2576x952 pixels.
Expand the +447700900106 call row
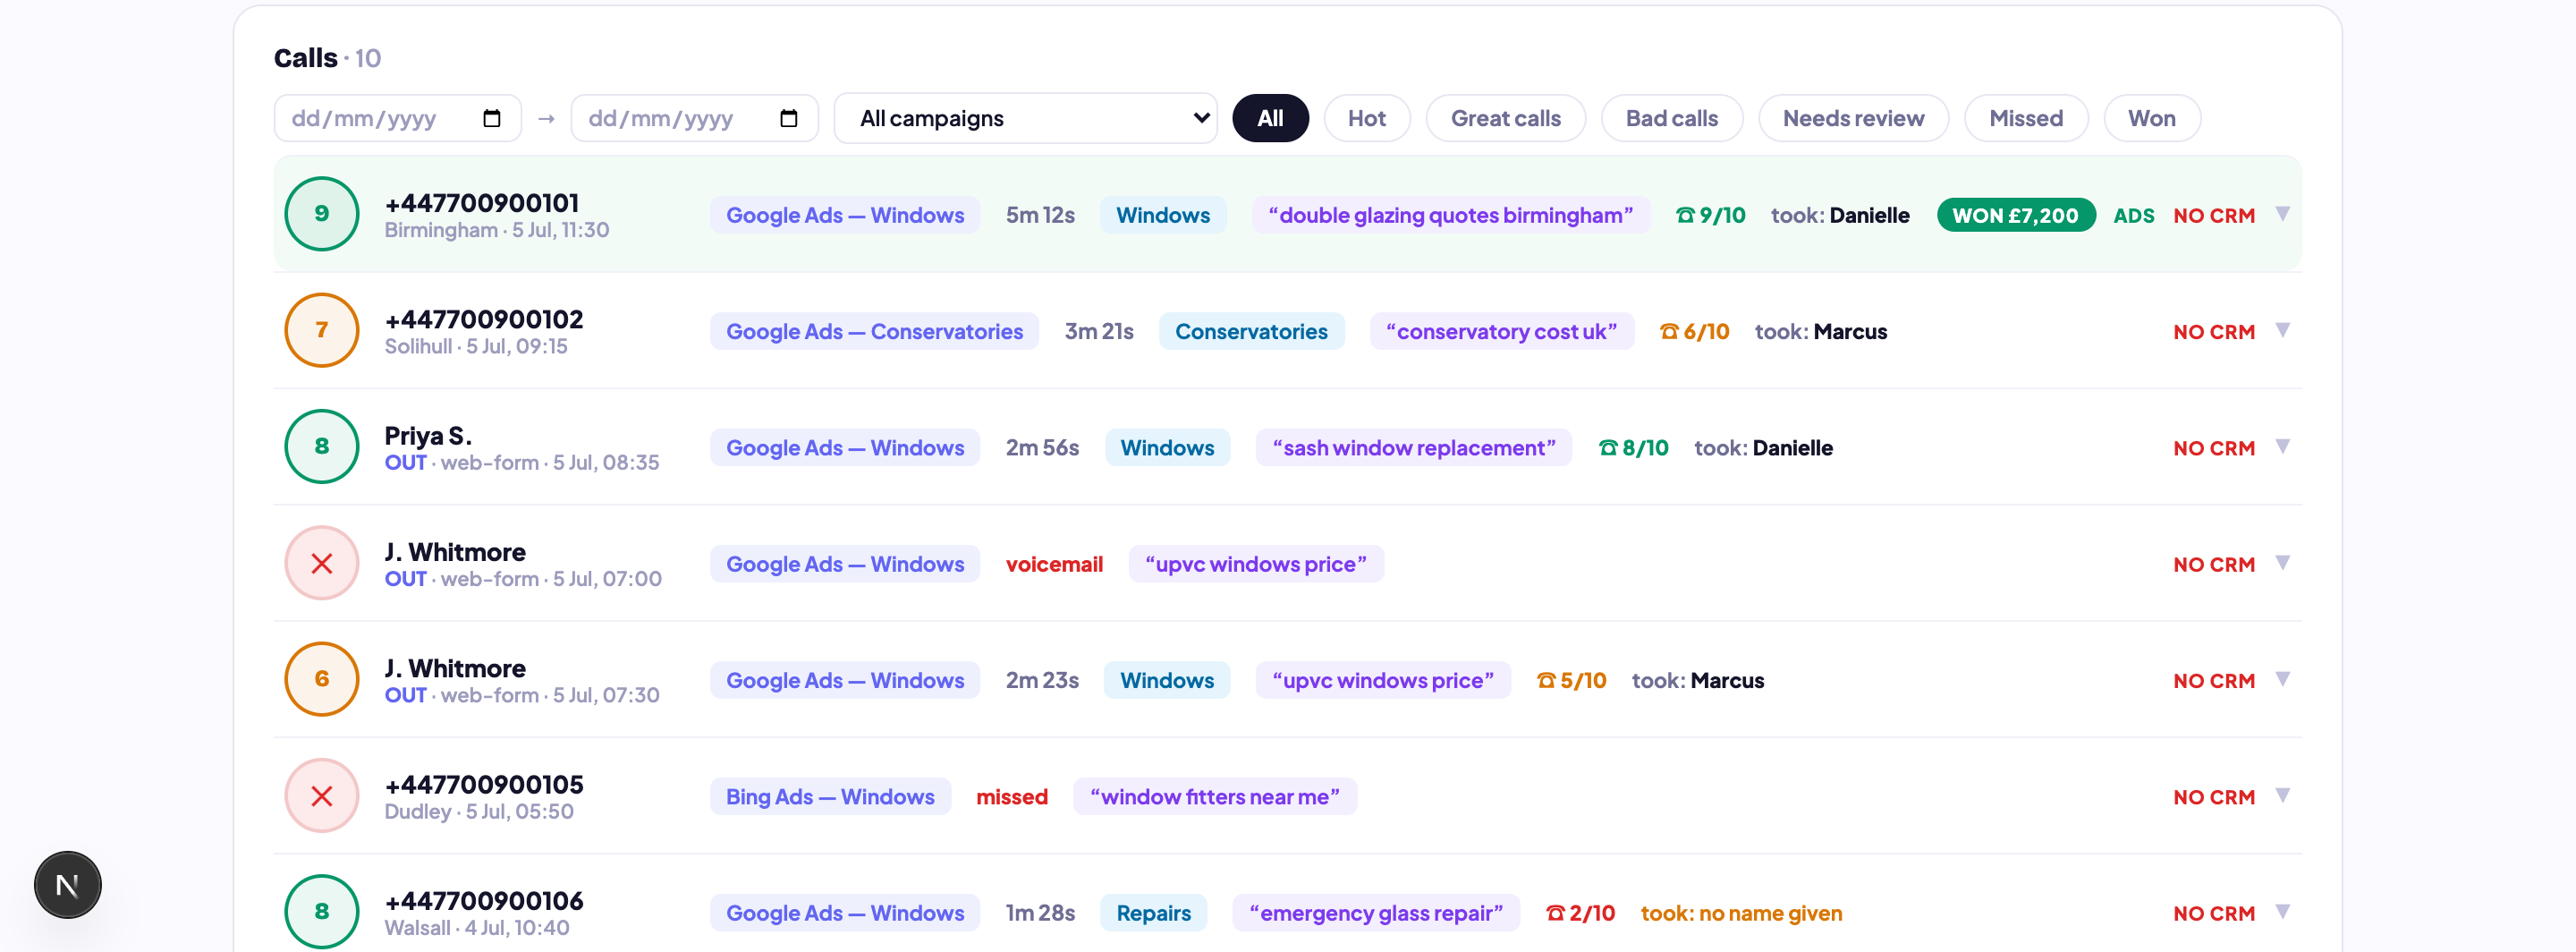click(x=2283, y=912)
